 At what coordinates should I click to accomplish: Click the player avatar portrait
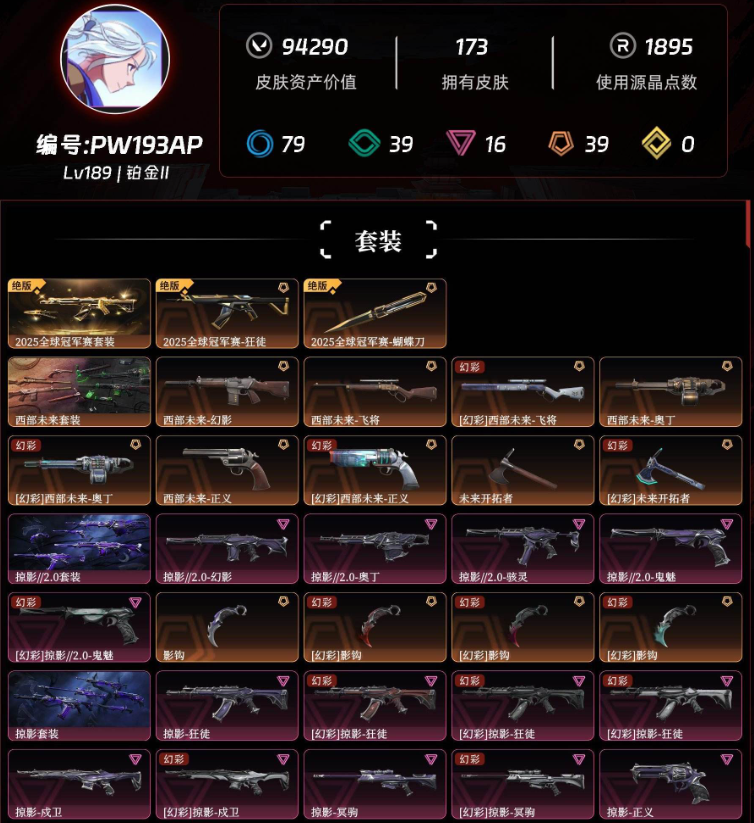click(115, 59)
